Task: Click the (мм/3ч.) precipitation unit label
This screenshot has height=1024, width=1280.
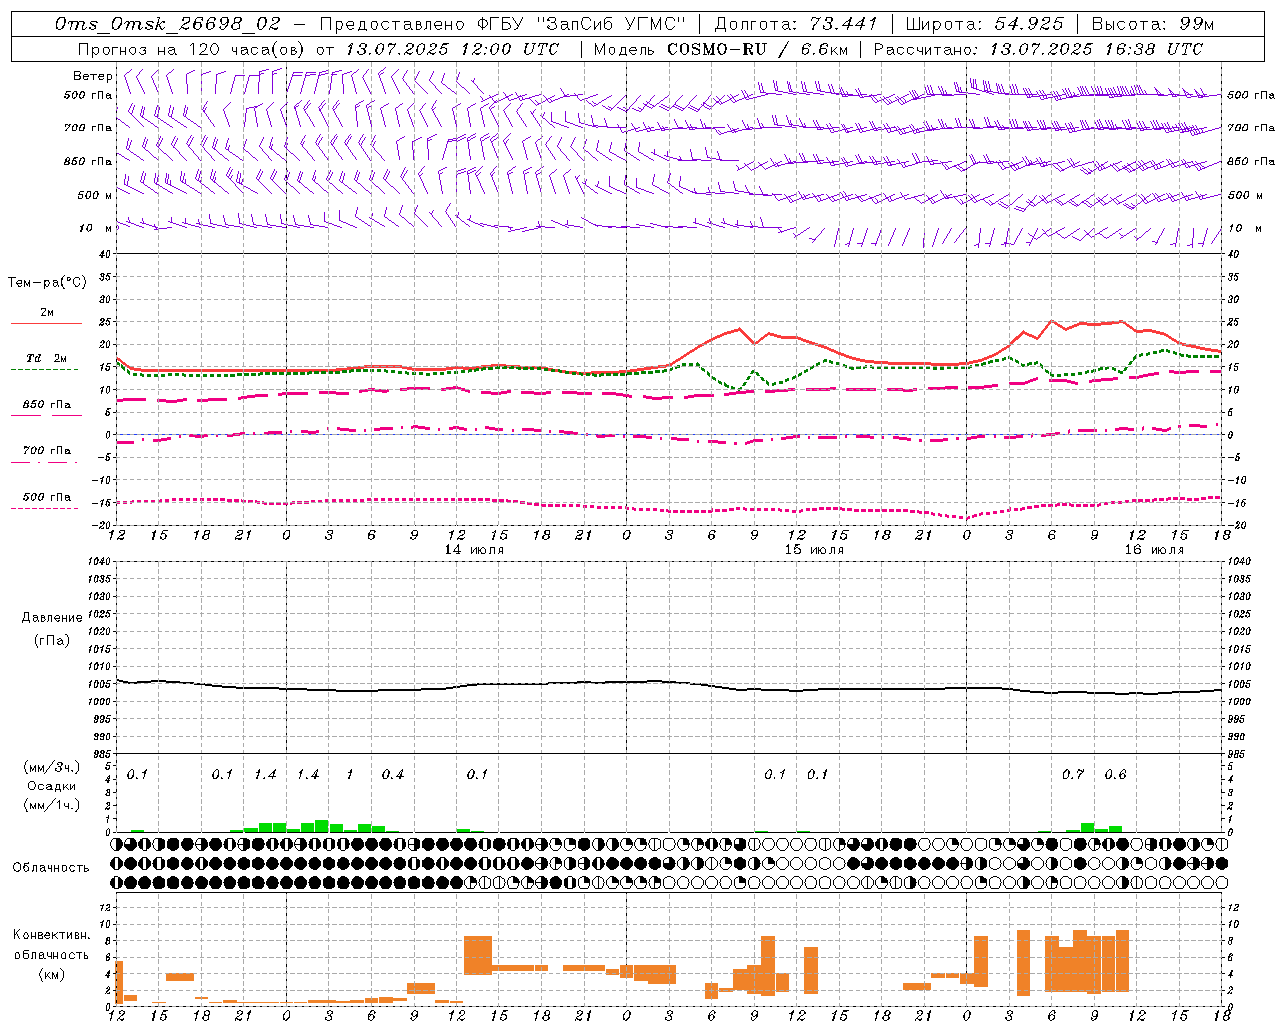Action: pos(52,767)
